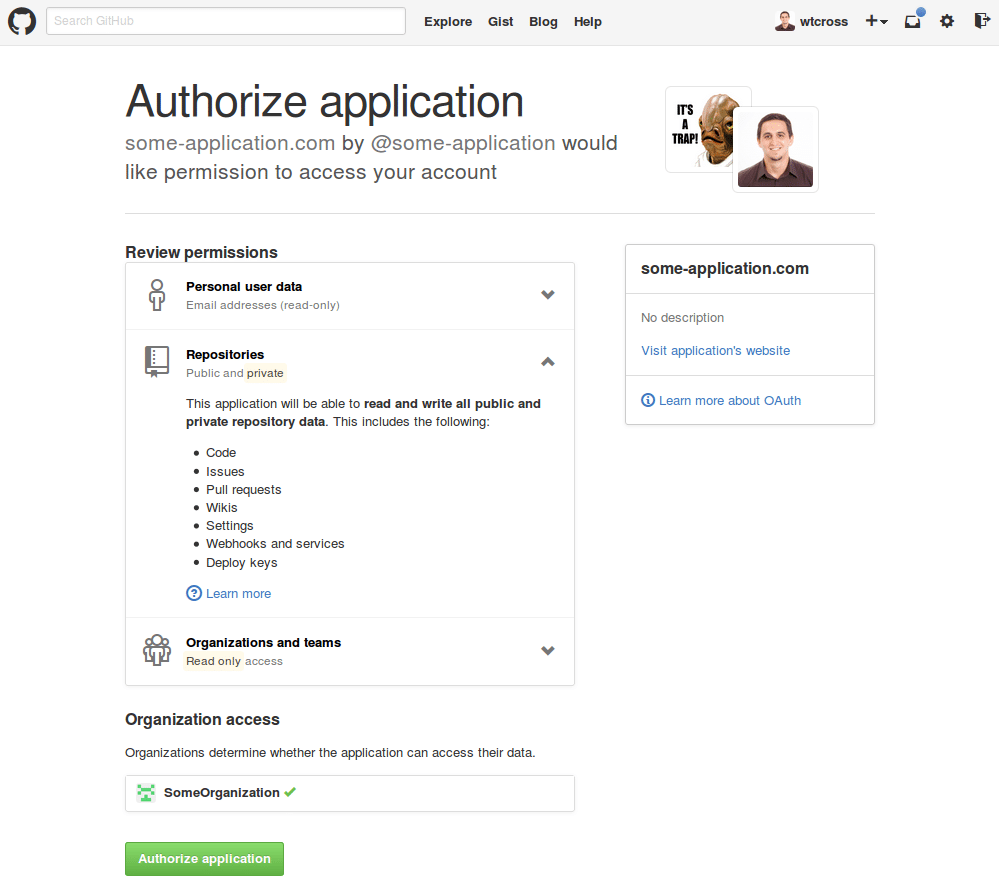Click the green checkmark beside SomeOrganization

(x=290, y=792)
